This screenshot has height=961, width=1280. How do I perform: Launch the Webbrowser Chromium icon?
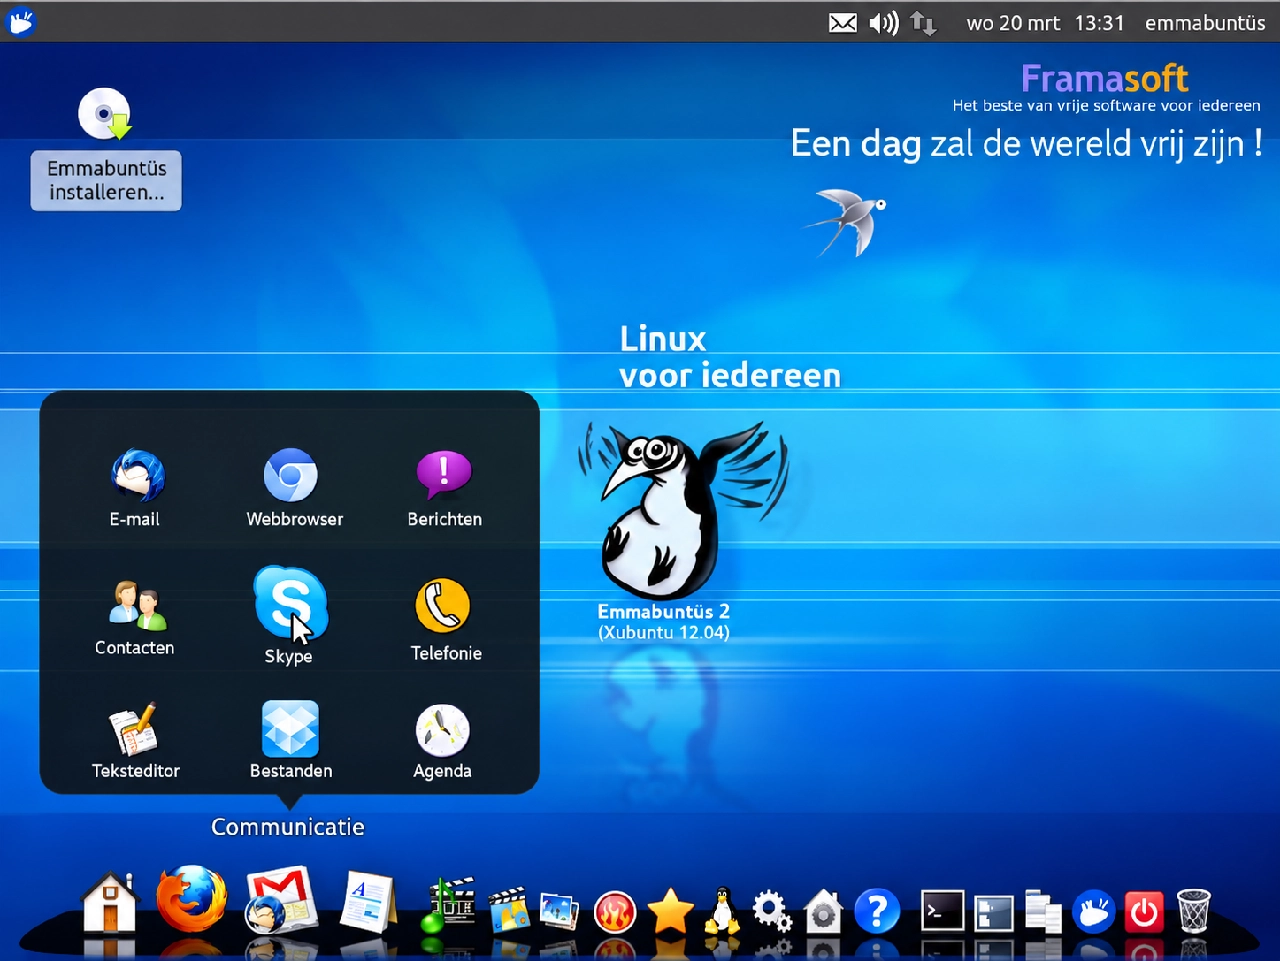coord(291,475)
